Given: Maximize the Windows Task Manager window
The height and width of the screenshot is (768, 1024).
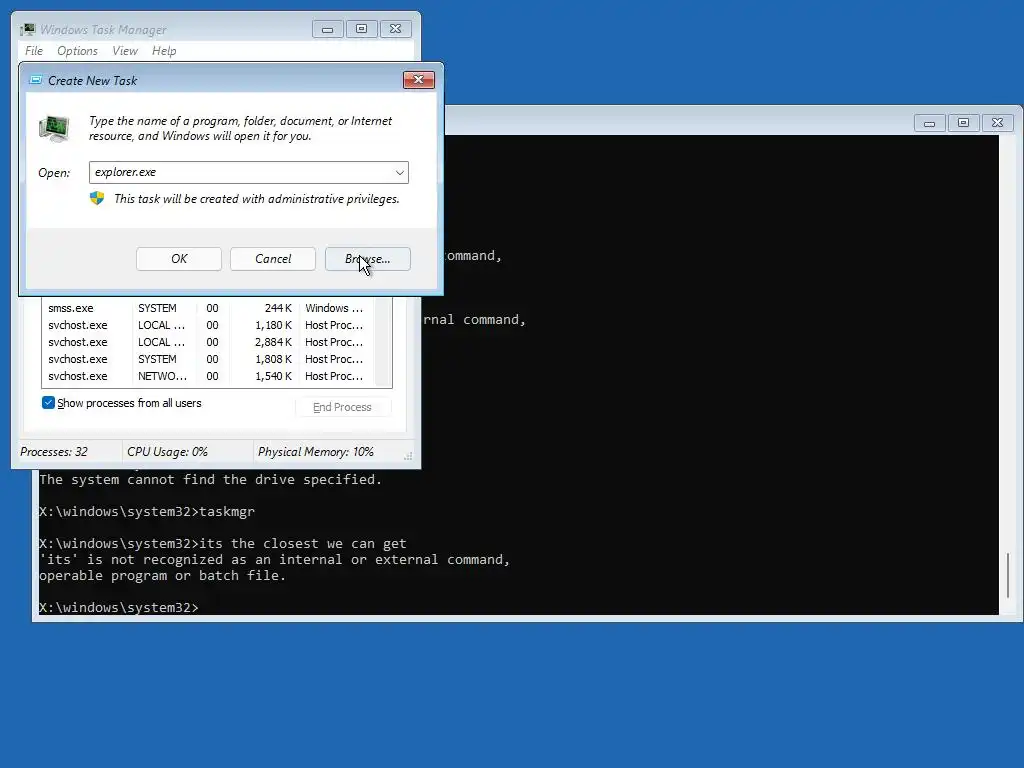Looking at the screenshot, I should click(361, 29).
